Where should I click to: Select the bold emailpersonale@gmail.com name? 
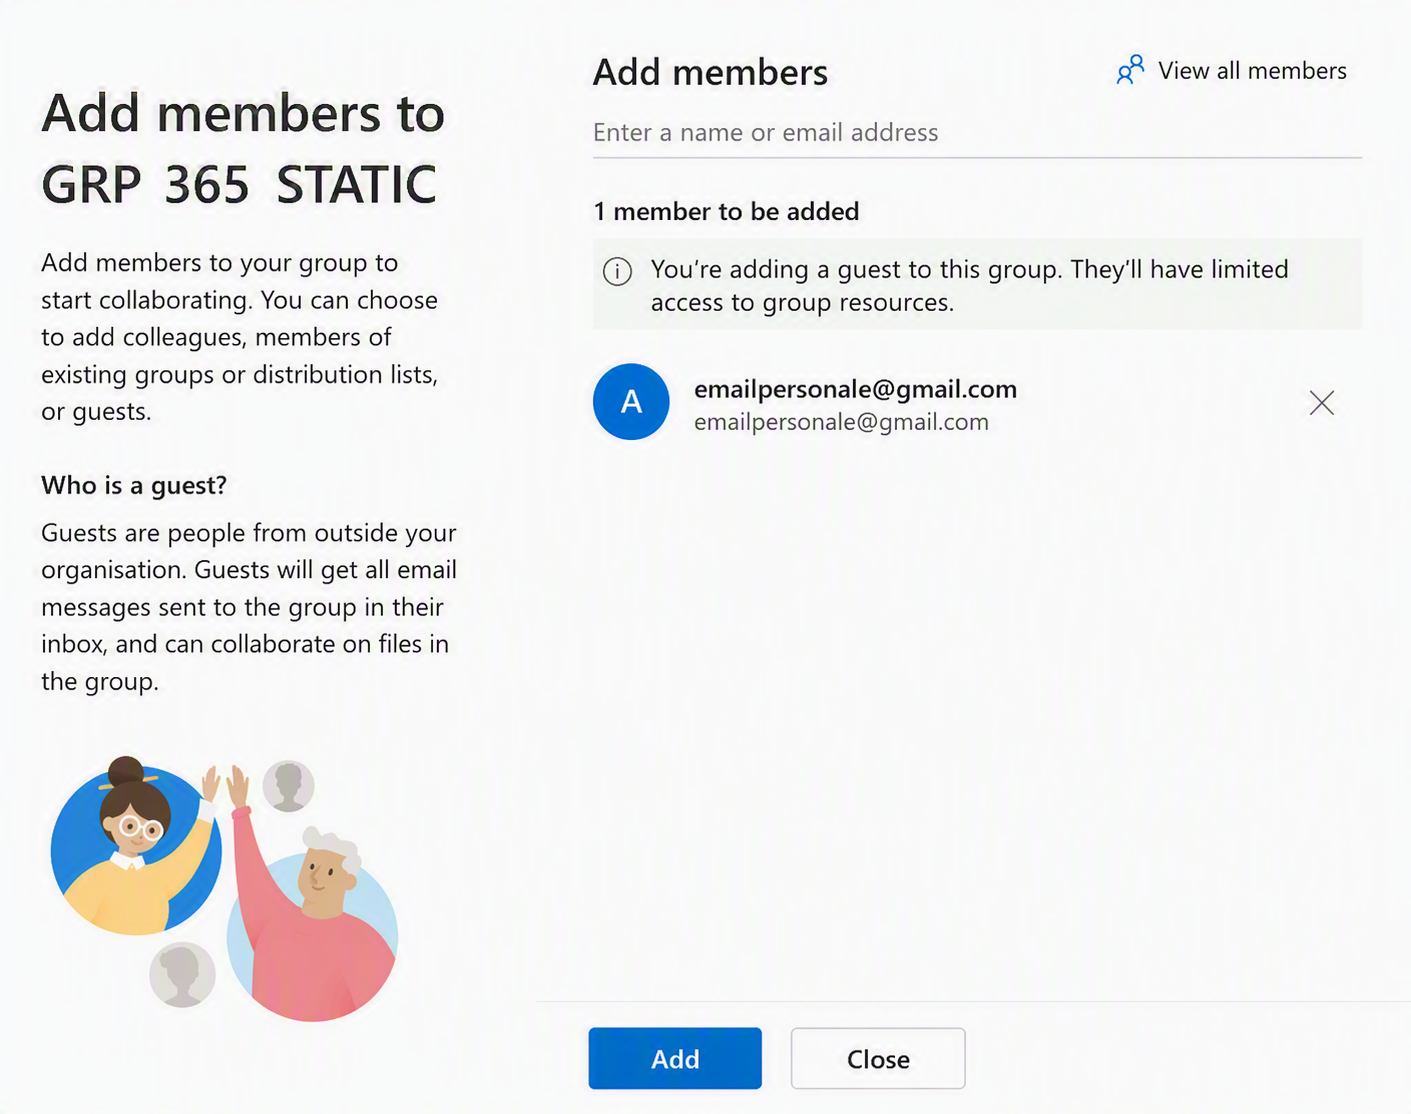click(855, 388)
